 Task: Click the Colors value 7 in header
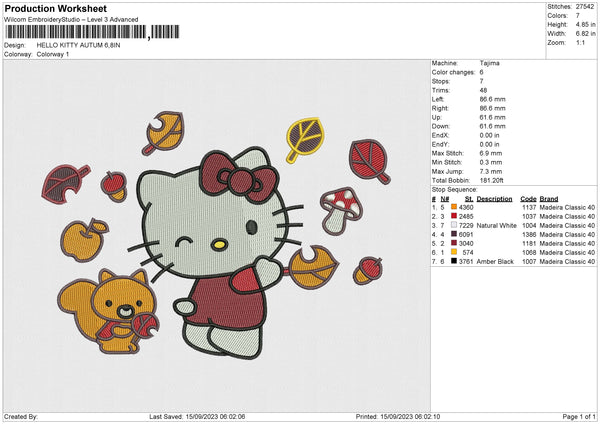point(578,16)
